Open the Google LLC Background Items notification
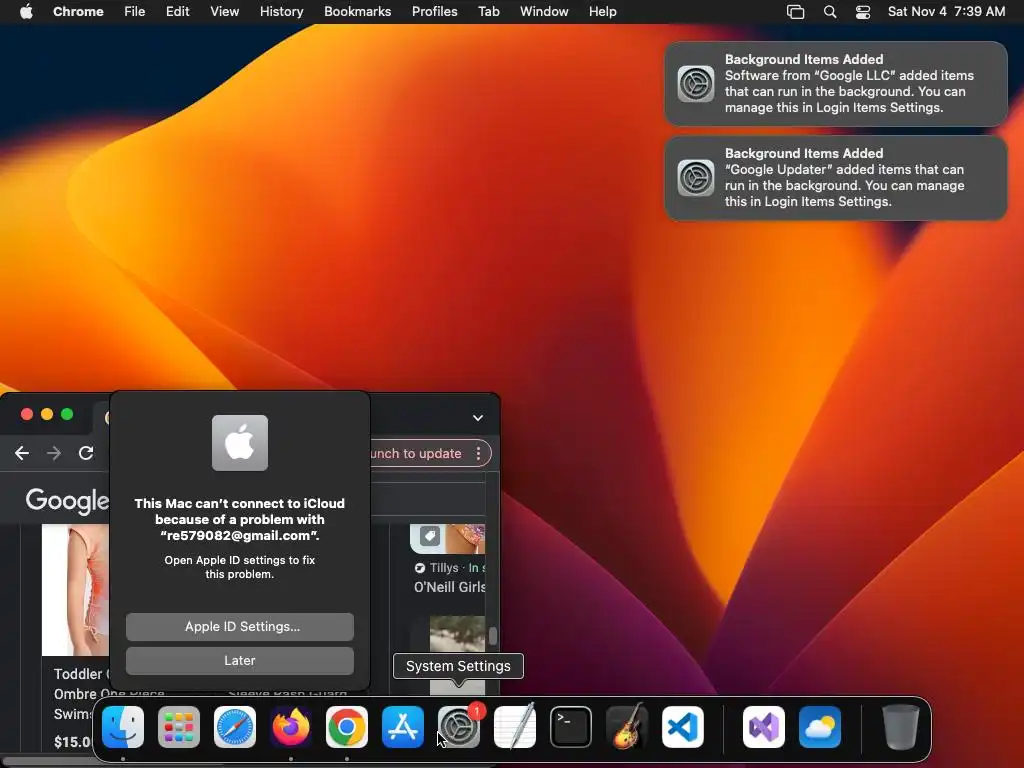1024x768 pixels. 836,84
